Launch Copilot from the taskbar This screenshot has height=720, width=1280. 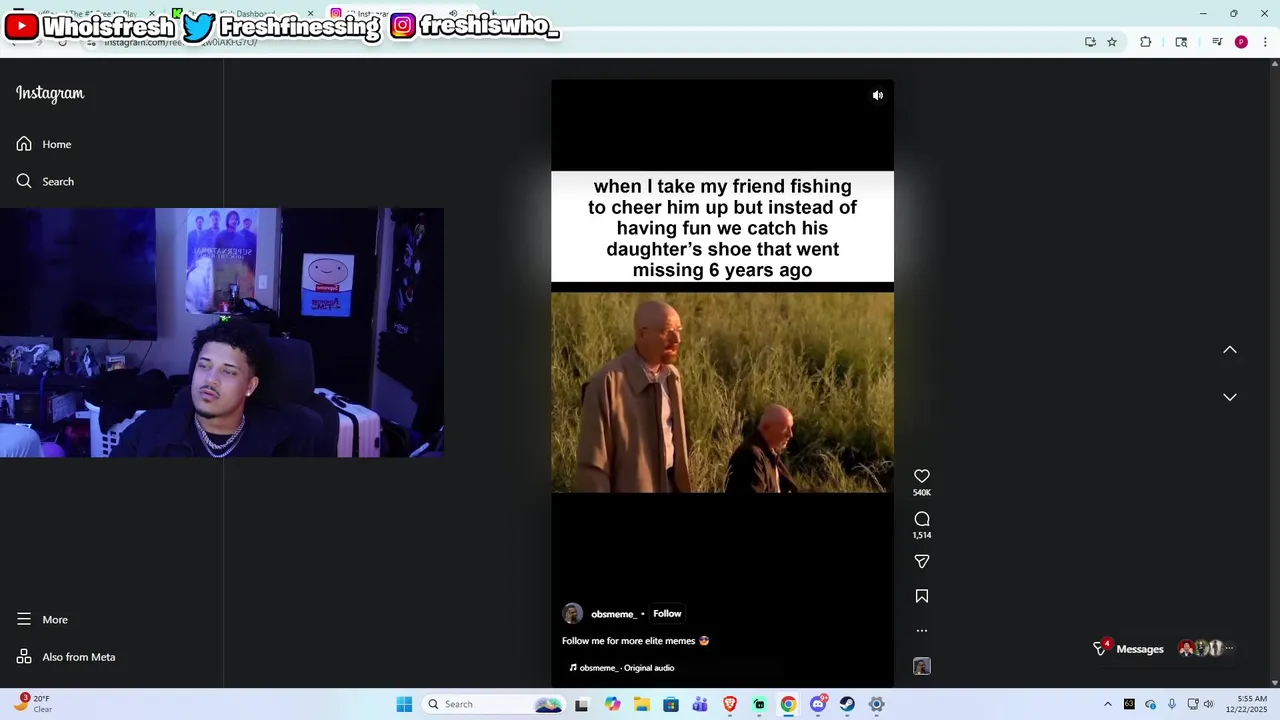pos(612,704)
